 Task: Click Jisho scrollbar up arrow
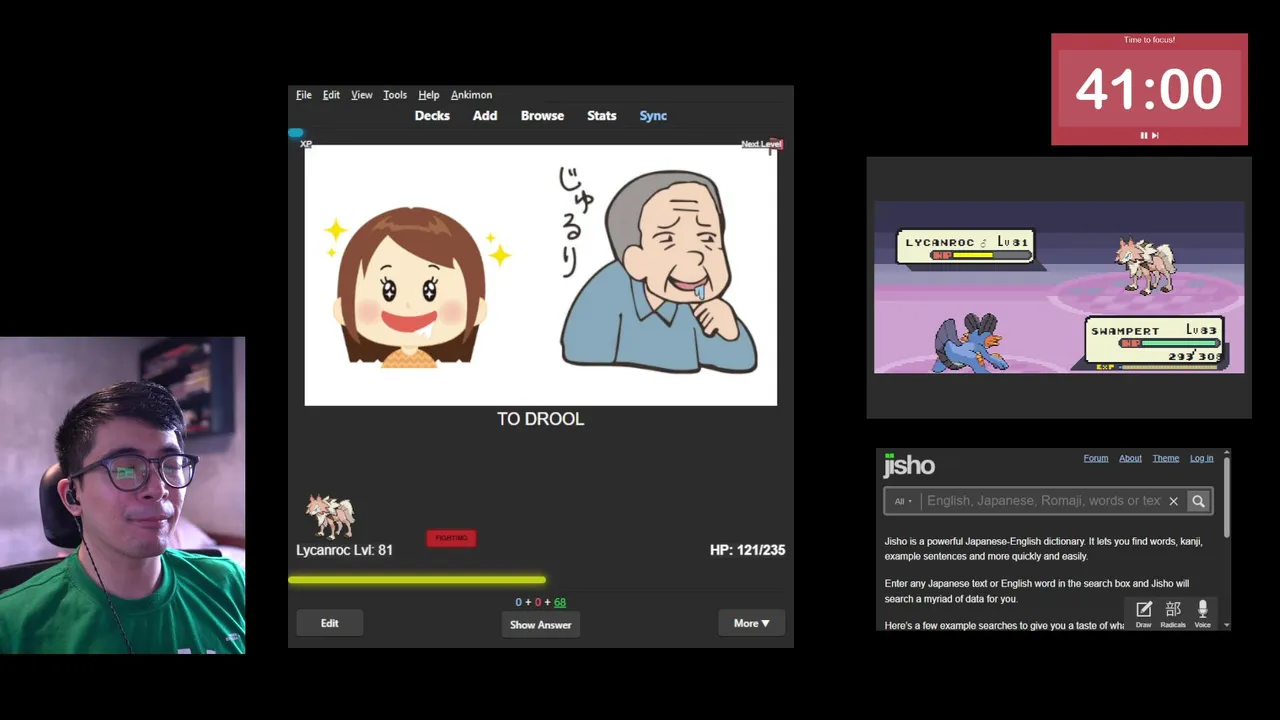click(1227, 454)
